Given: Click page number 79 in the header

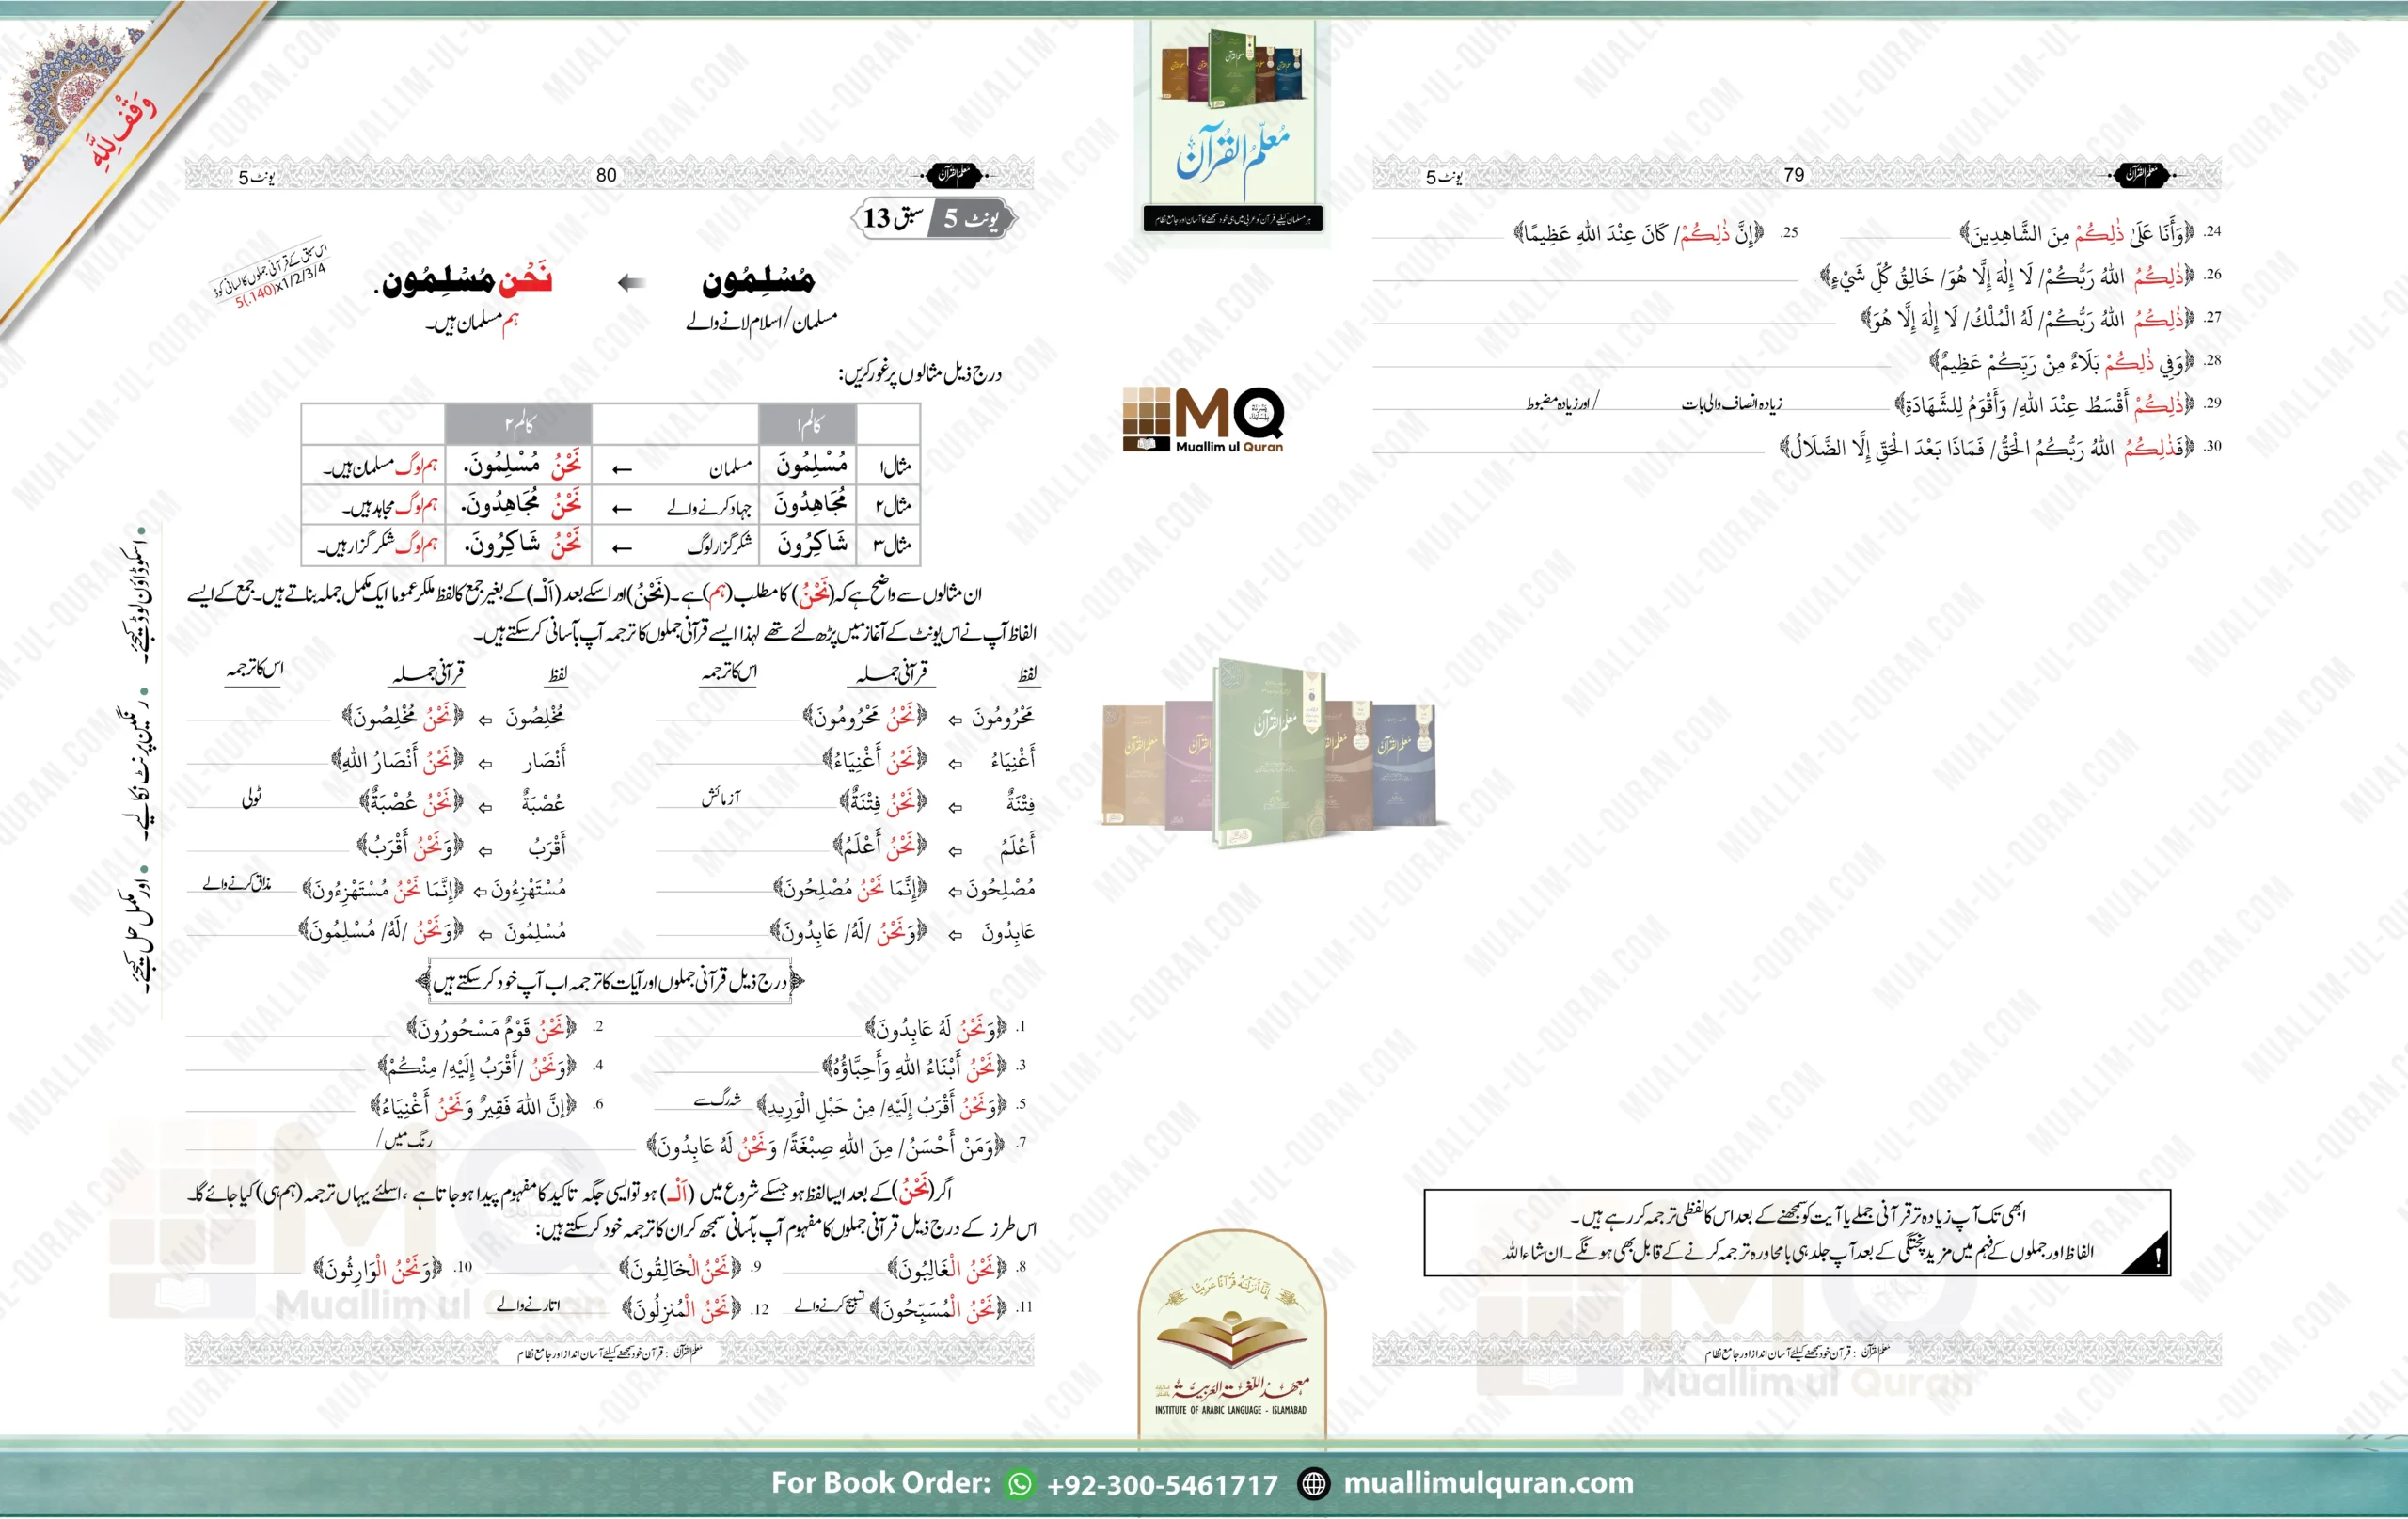Looking at the screenshot, I should (x=1794, y=175).
